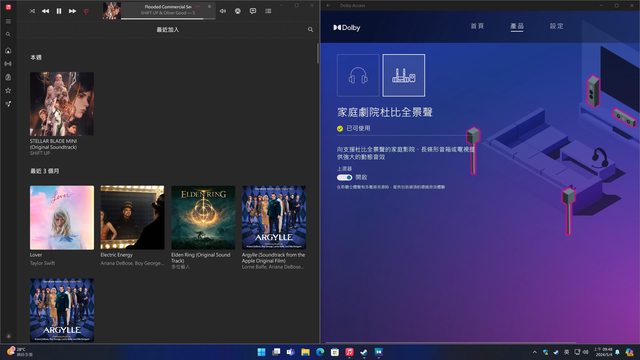
Task: Open the Lover album by Taylor Swift
Action: 62,218
